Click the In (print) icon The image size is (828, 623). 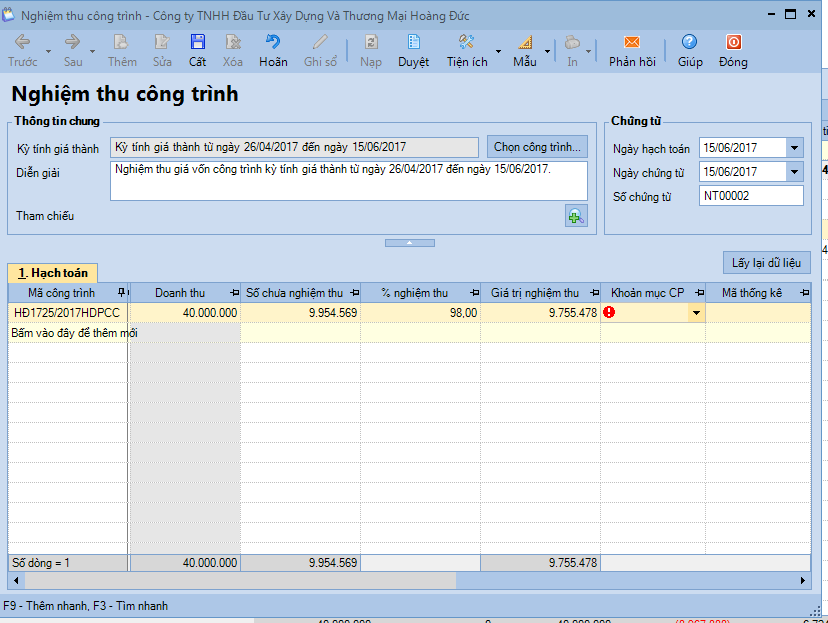[x=572, y=51]
